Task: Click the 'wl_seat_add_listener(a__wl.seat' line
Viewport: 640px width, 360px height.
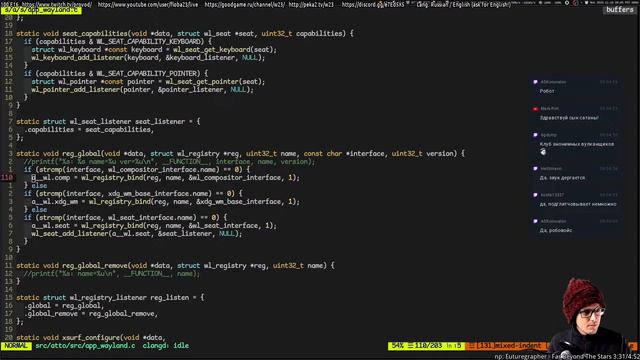Action: click(x=137, y=233)
